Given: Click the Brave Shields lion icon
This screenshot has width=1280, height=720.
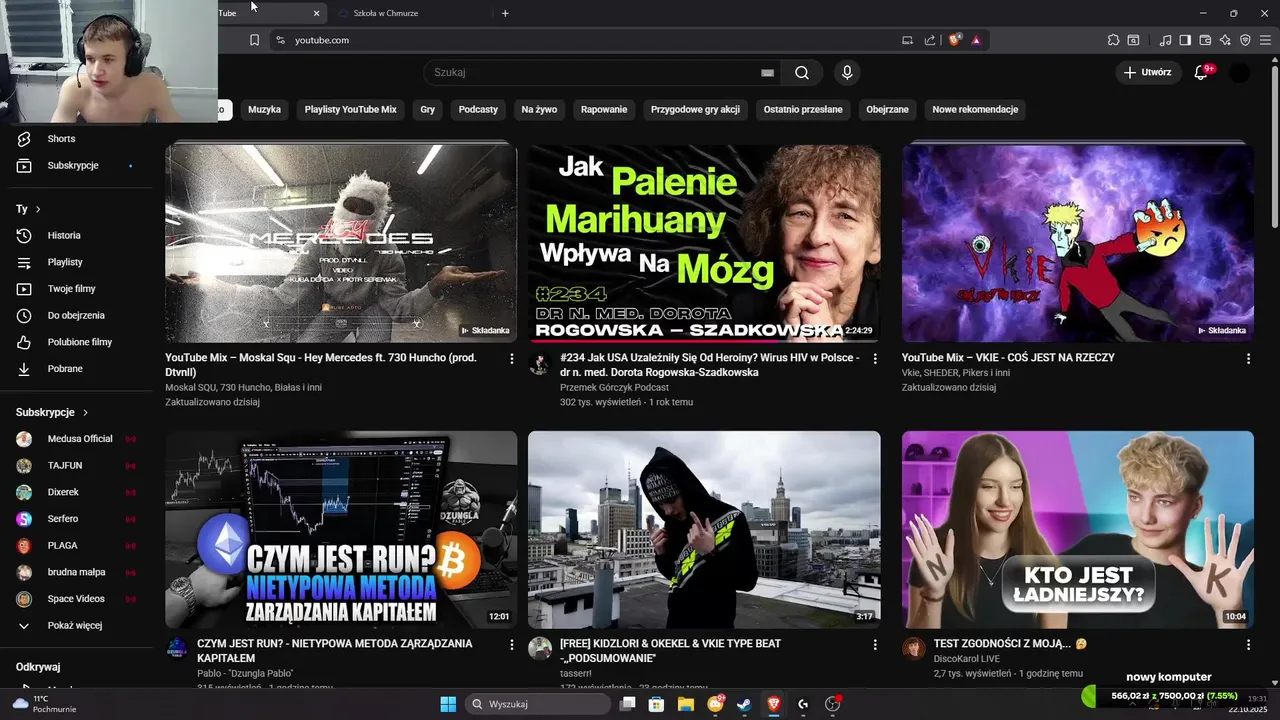Looking at the screenshot, I should click(x=955, y=40).
